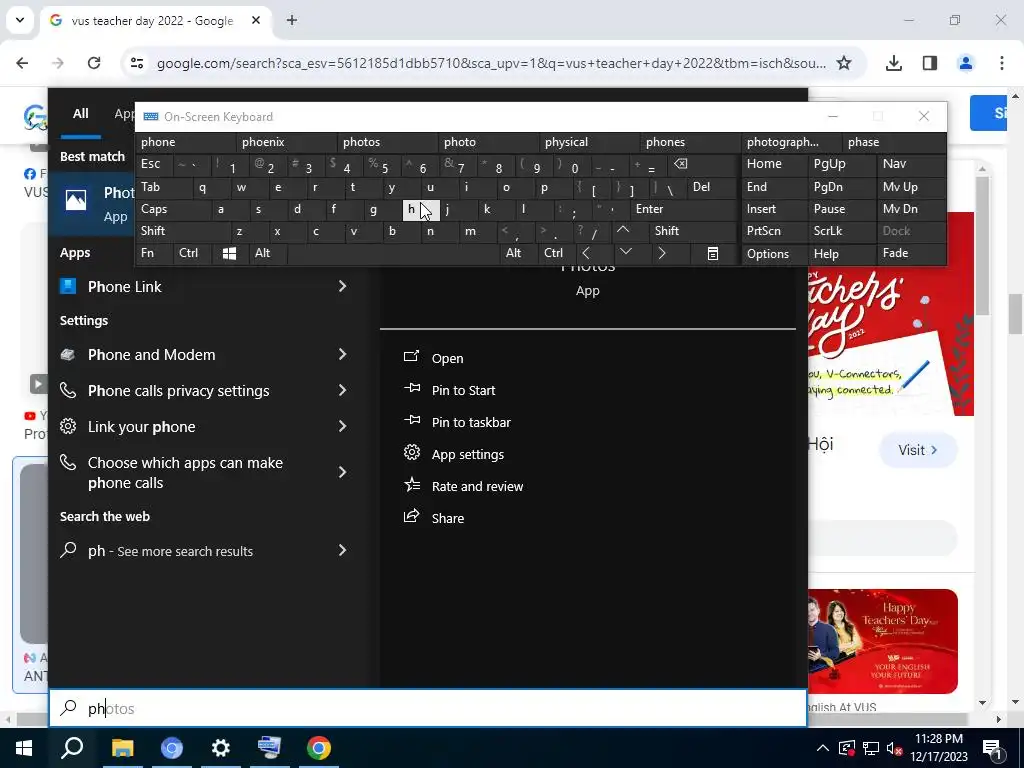Image resolution: width=1024 pixels, height=768 pixels.
Task: Choose Pin to Start action
Action: pos(463,390)
